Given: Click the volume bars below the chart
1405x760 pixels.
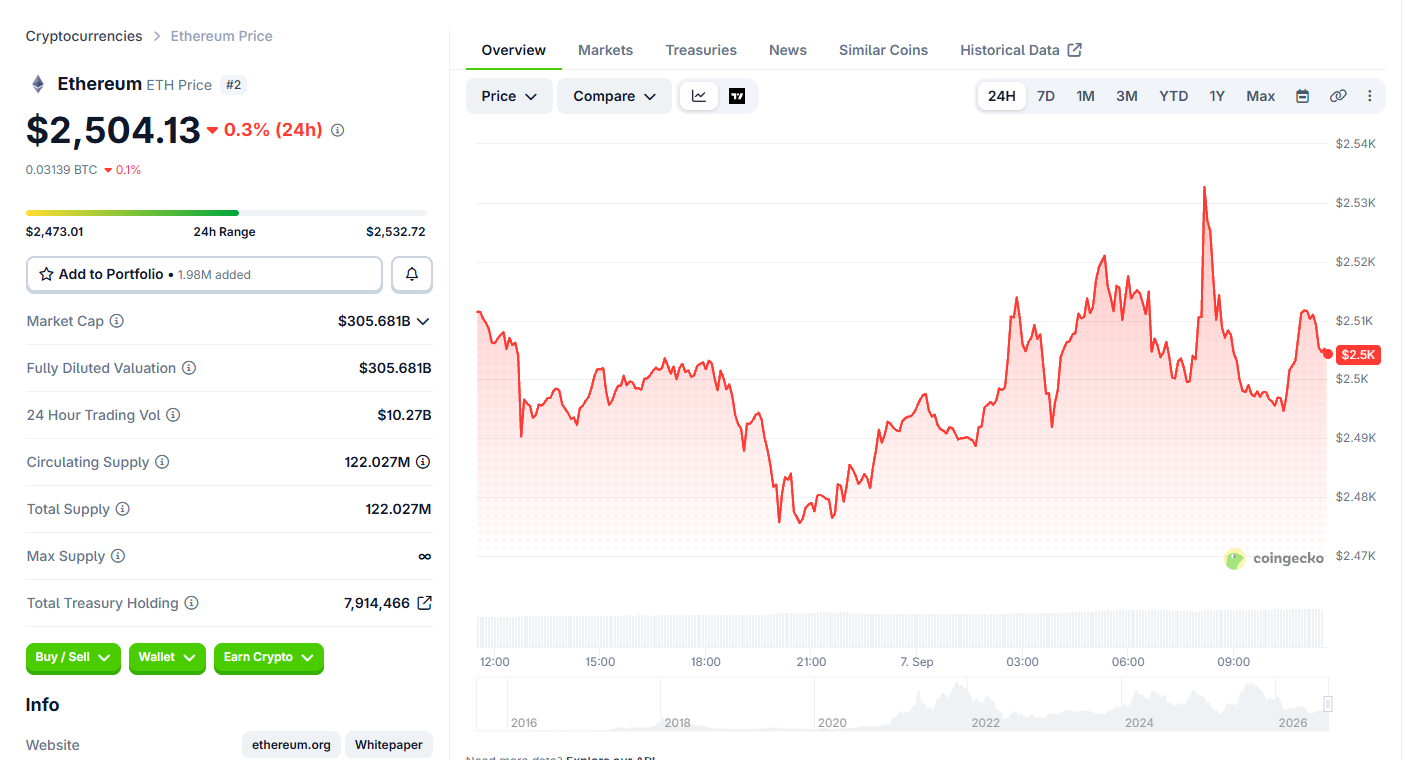Looking at the screenshot, I should [901, 629].
